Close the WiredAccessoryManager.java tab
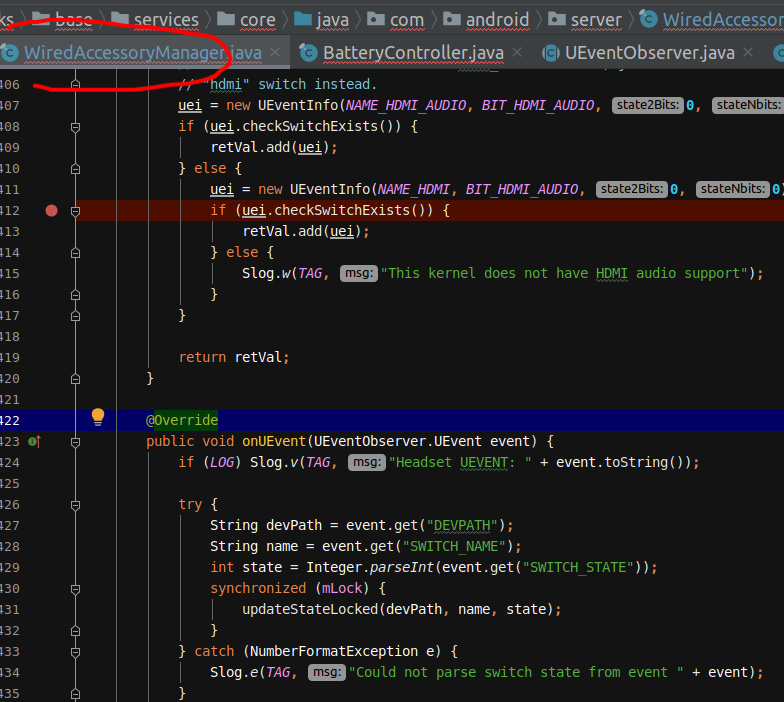This screenshot has height=702, width=784. (275, 52)
